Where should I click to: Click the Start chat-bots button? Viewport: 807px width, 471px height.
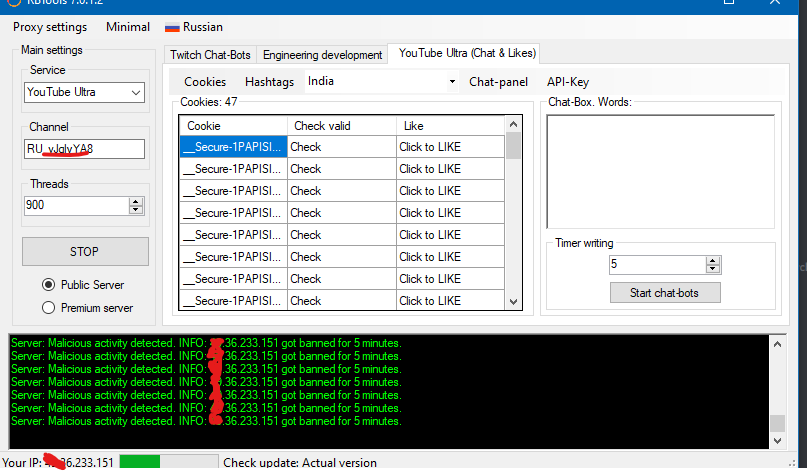665,293
